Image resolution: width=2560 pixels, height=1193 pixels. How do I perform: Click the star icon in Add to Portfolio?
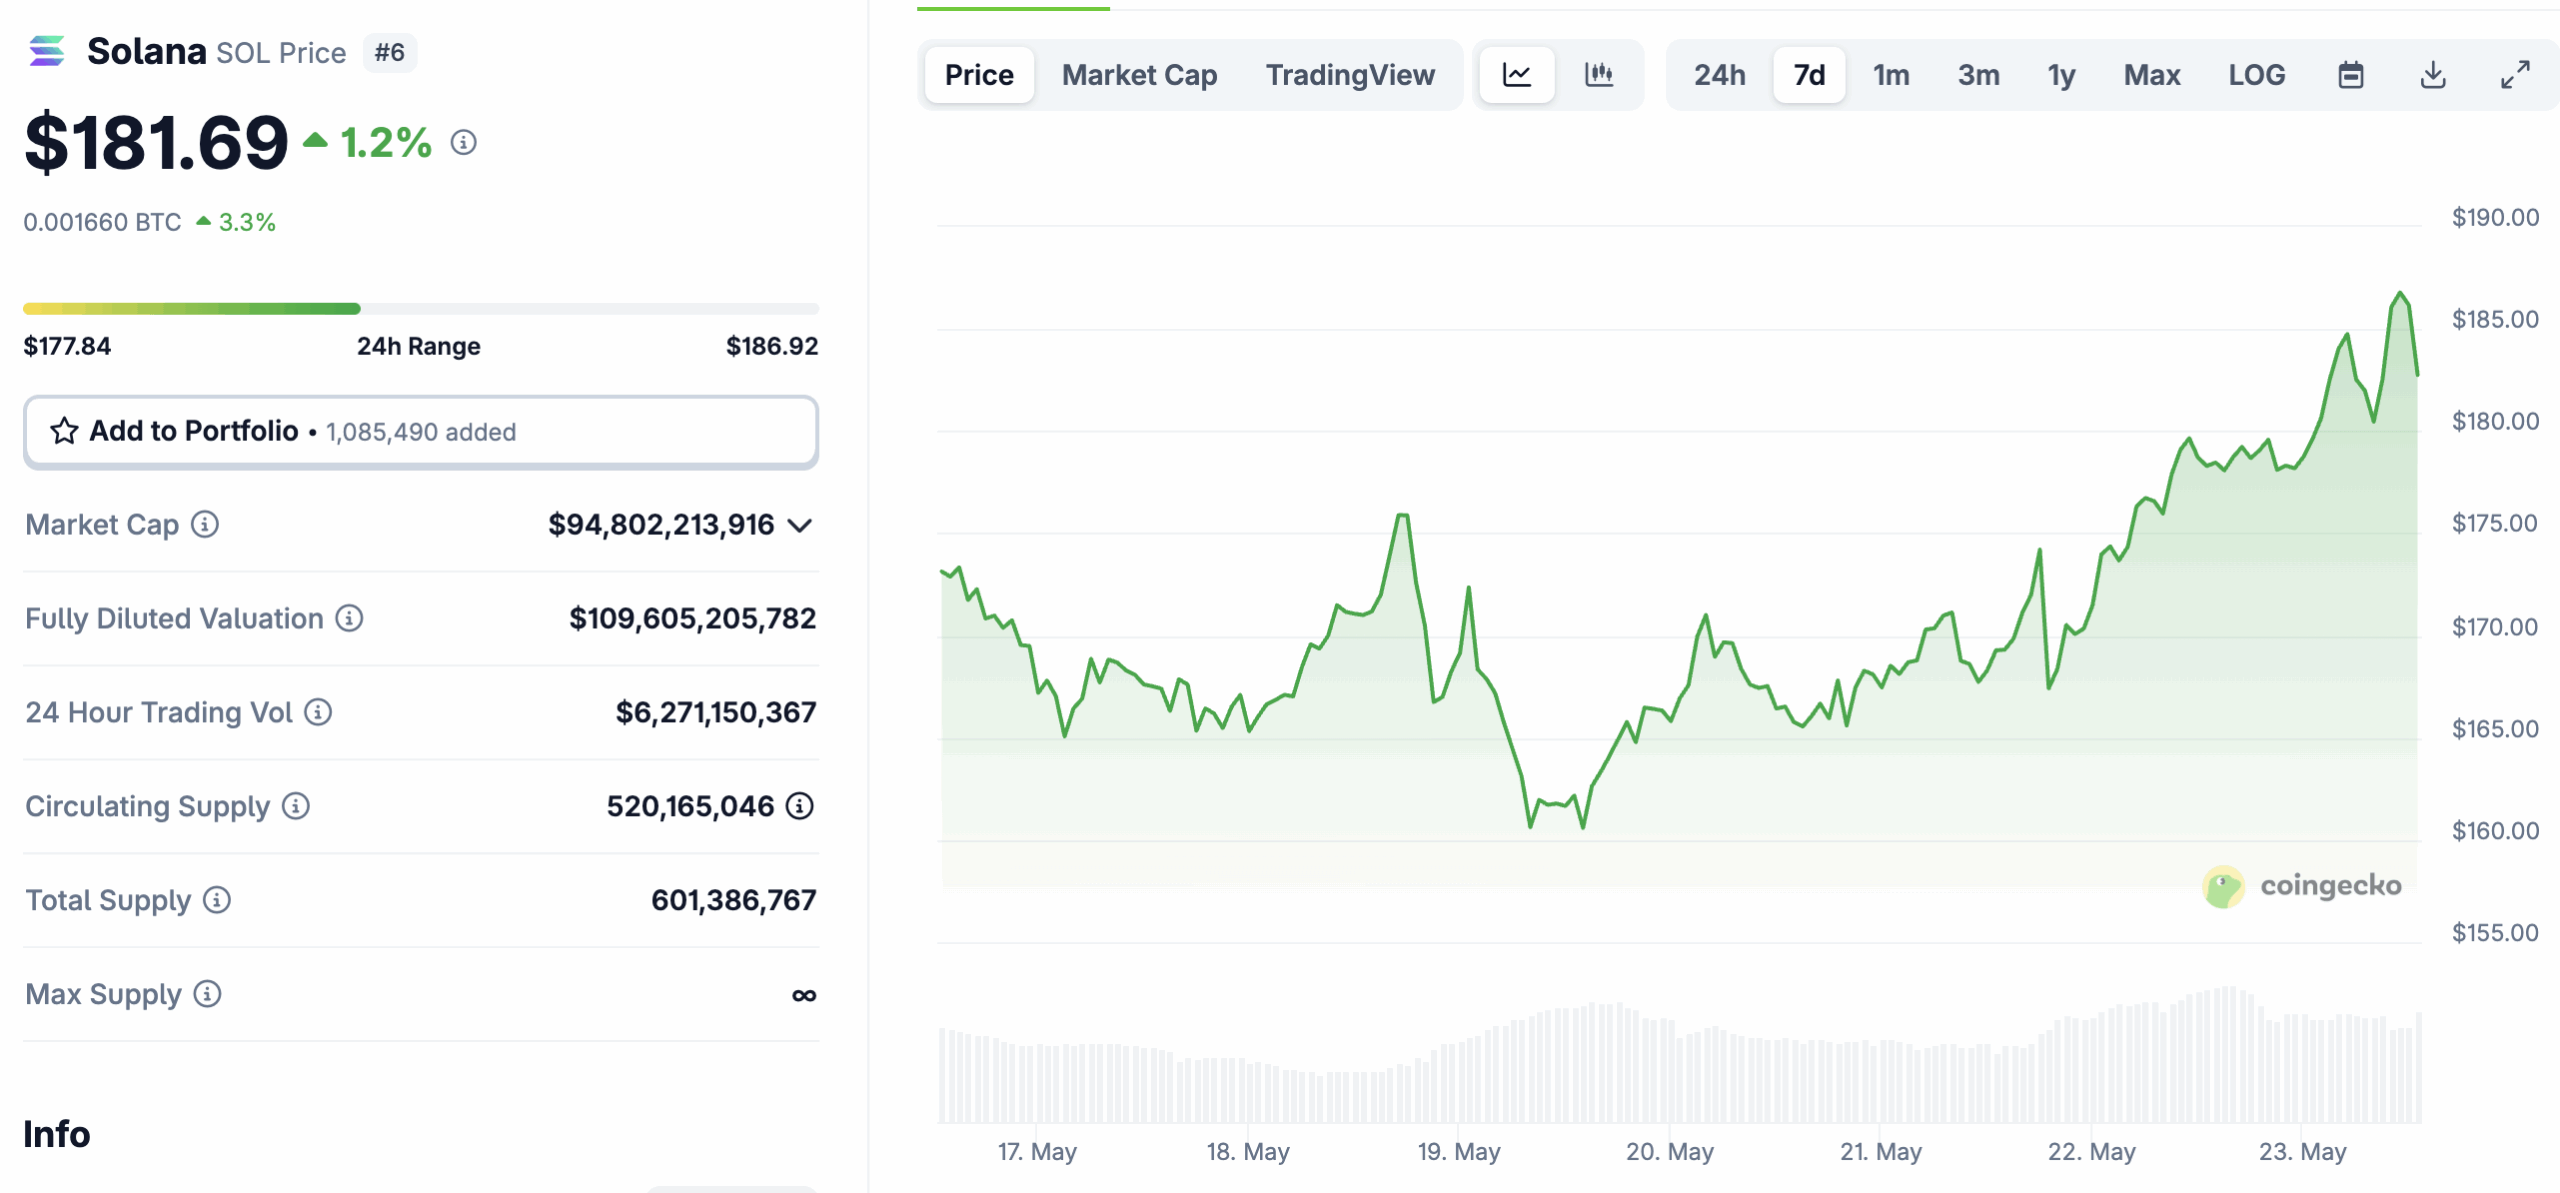[x=65, y=431]
